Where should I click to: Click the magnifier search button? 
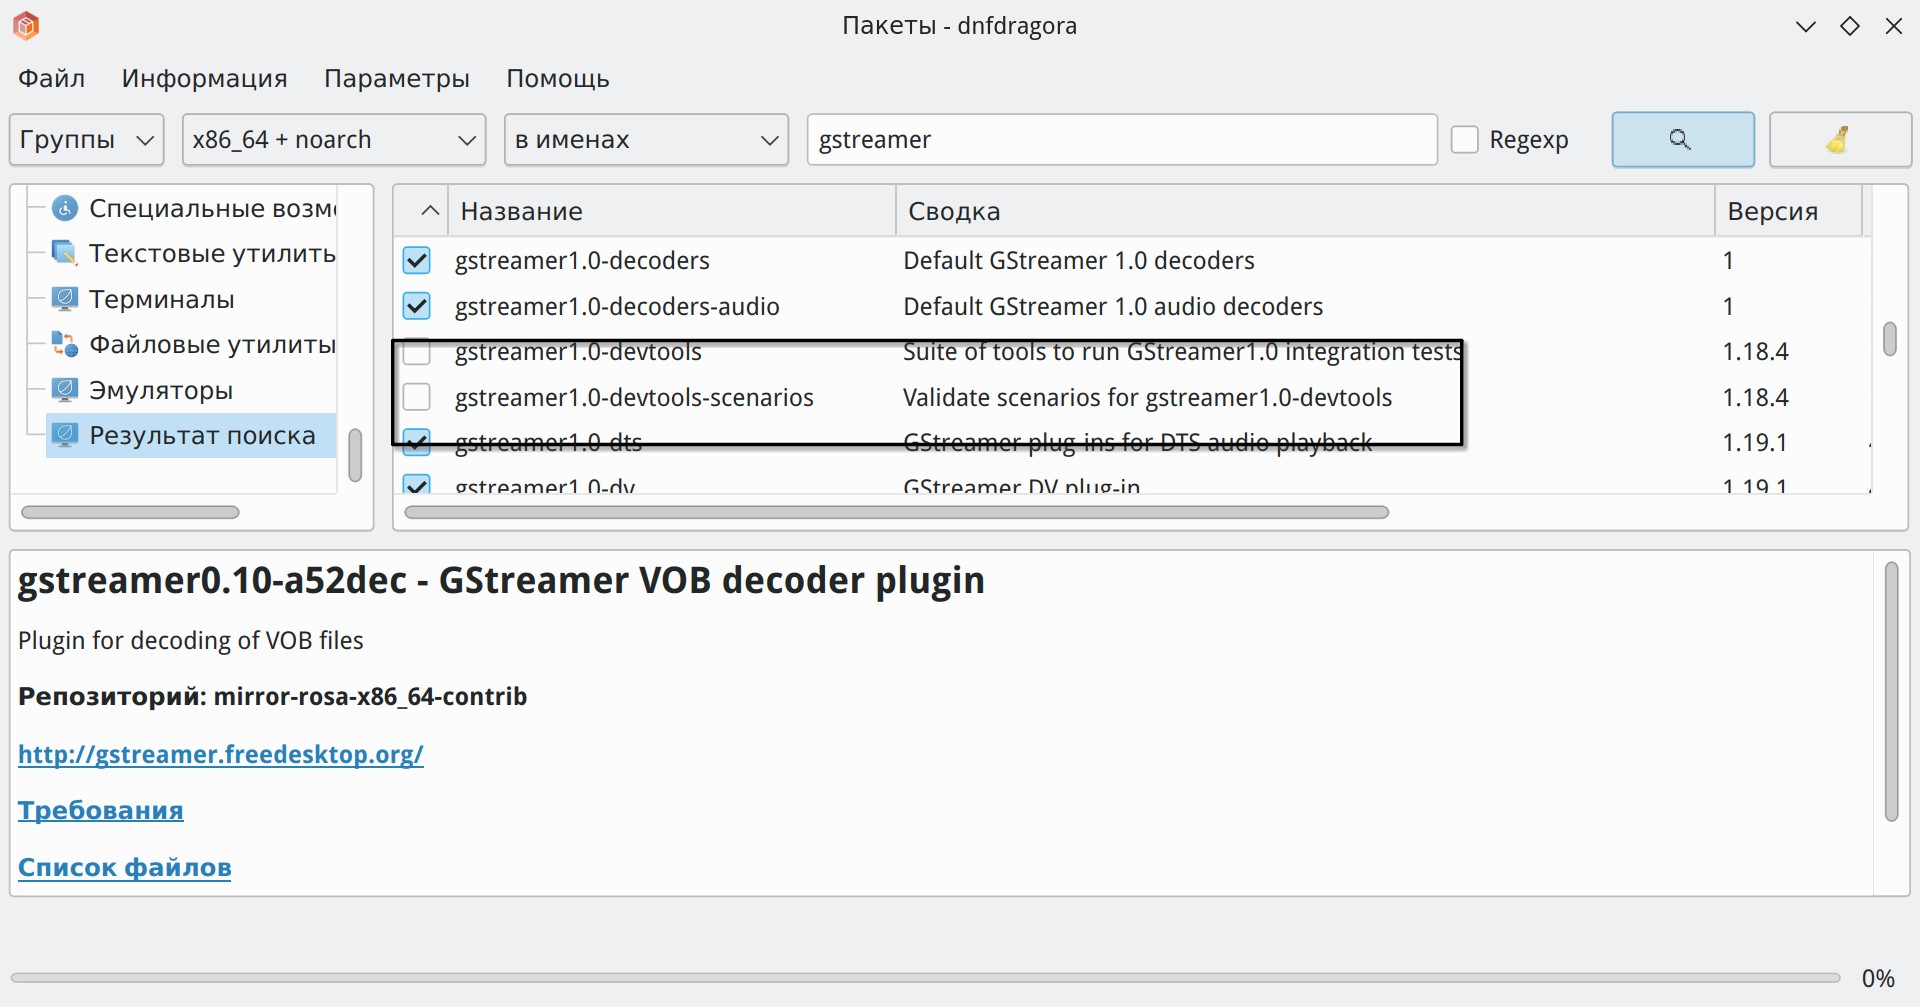click(1682, 140)
